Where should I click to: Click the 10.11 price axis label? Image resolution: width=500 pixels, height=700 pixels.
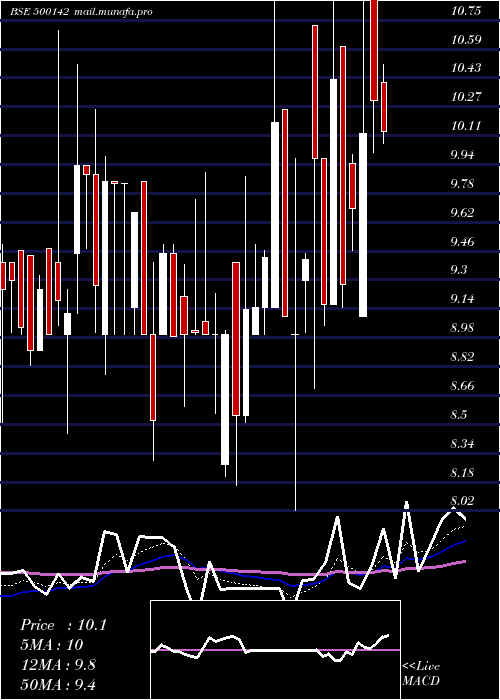(x=466, y=126)
